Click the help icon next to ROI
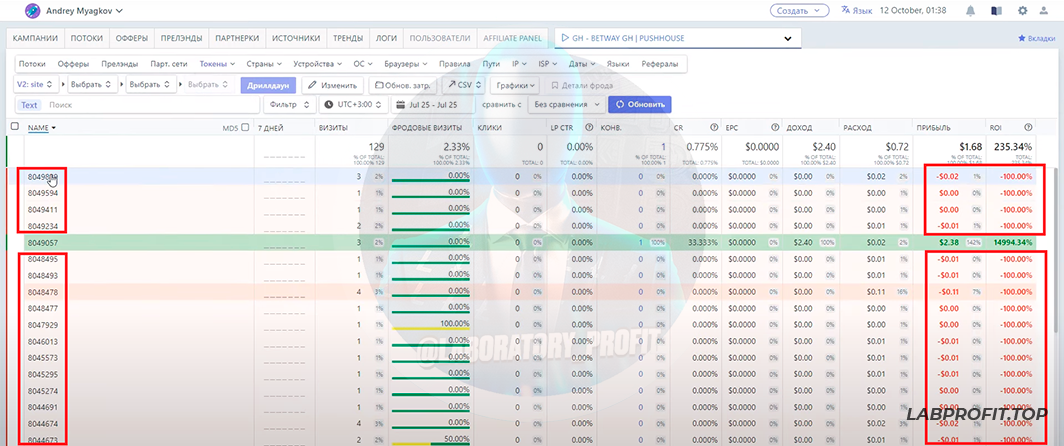The image size is (1064, 446). coord(1029,127)
